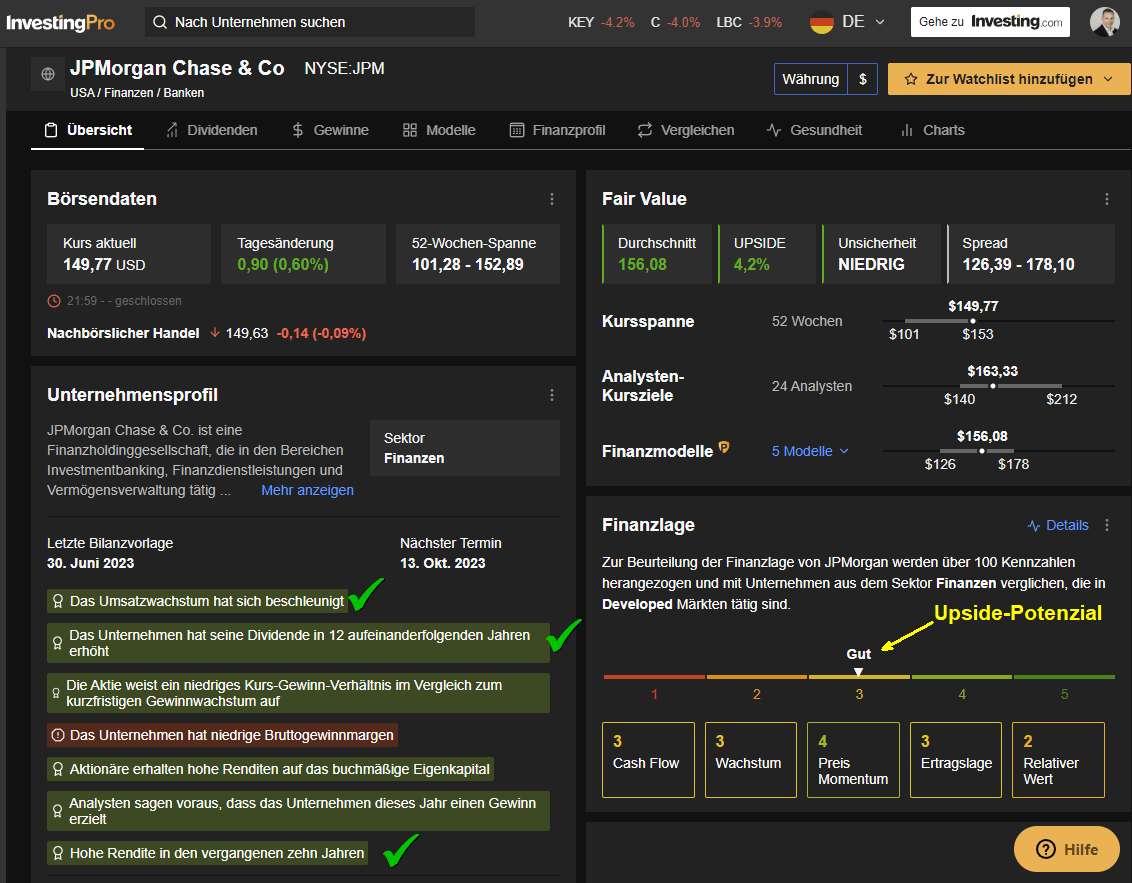Select the Wachstum score card
The image size is (1132, 883).
751,760
